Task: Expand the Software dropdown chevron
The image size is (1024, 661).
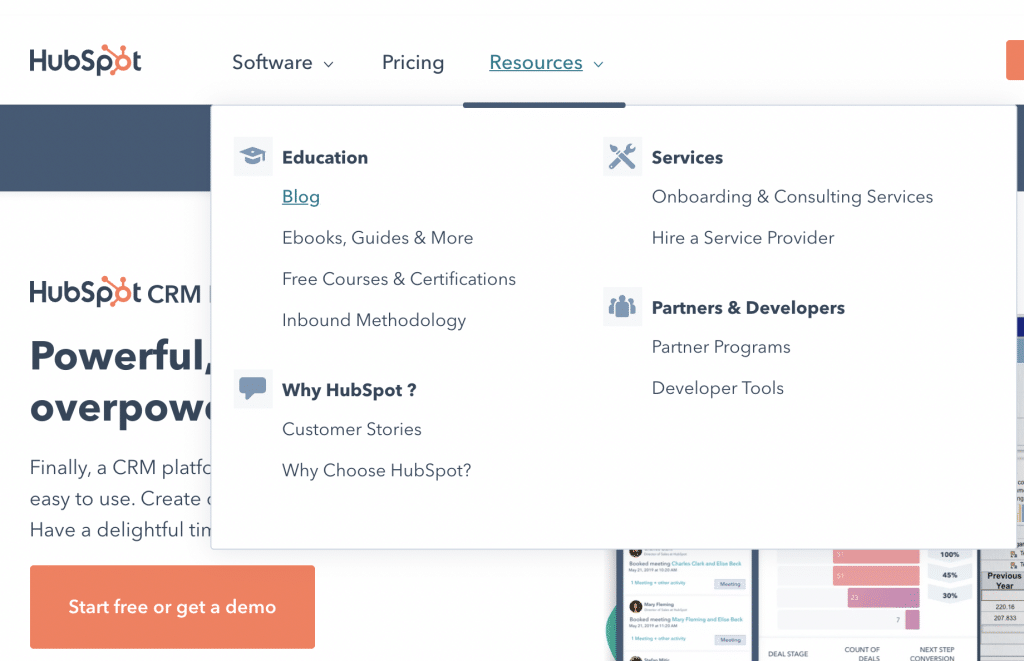Action: coord(328,64)
